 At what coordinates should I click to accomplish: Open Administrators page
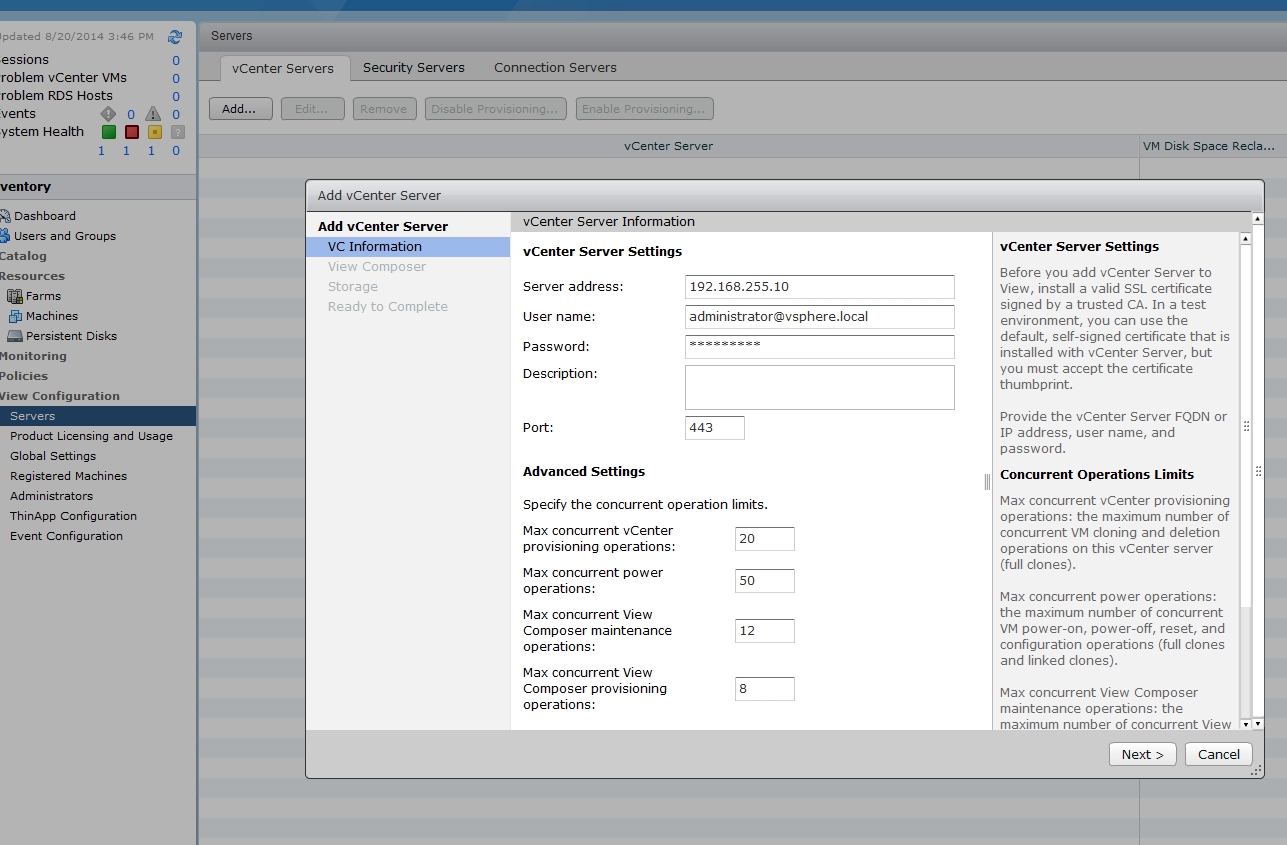tap(51, 496)
